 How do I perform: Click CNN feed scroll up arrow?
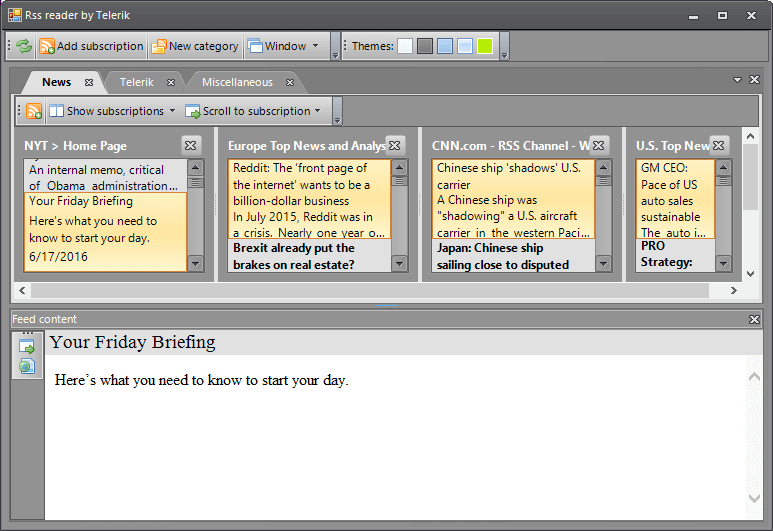pyautogui.click(x=604, y=168)
